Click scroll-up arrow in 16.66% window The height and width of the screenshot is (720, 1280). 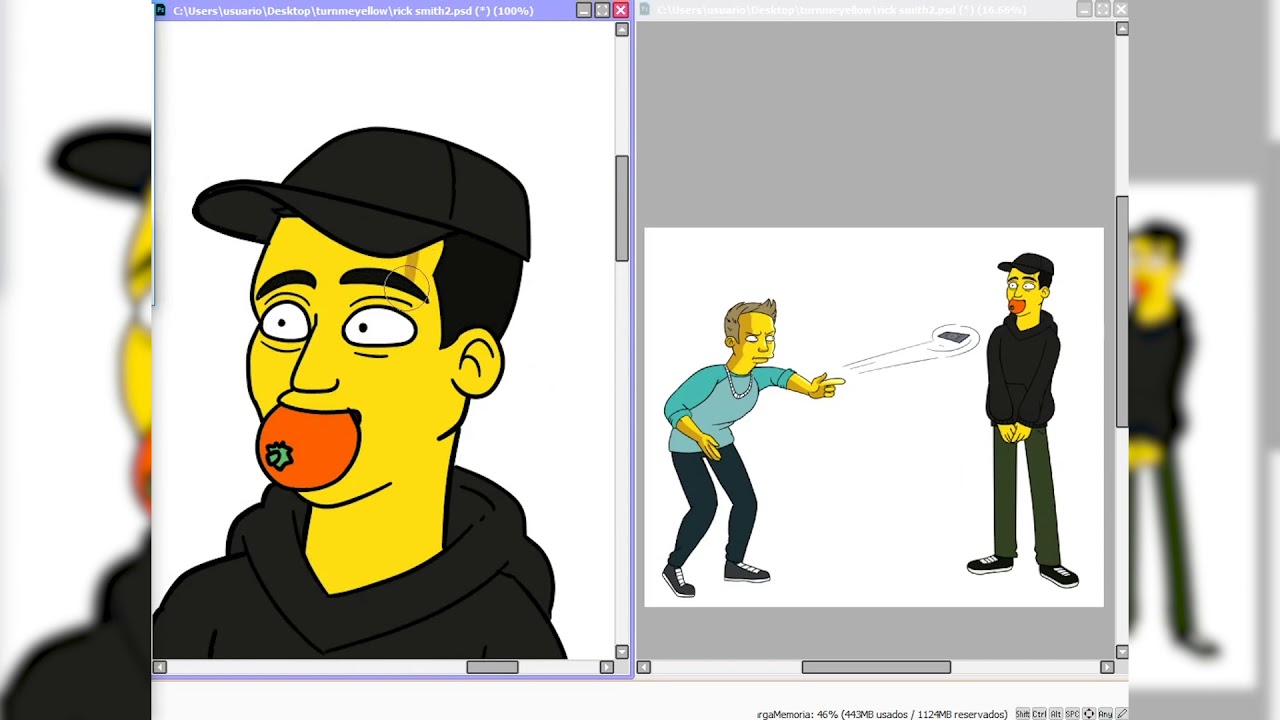point(1122,29)
